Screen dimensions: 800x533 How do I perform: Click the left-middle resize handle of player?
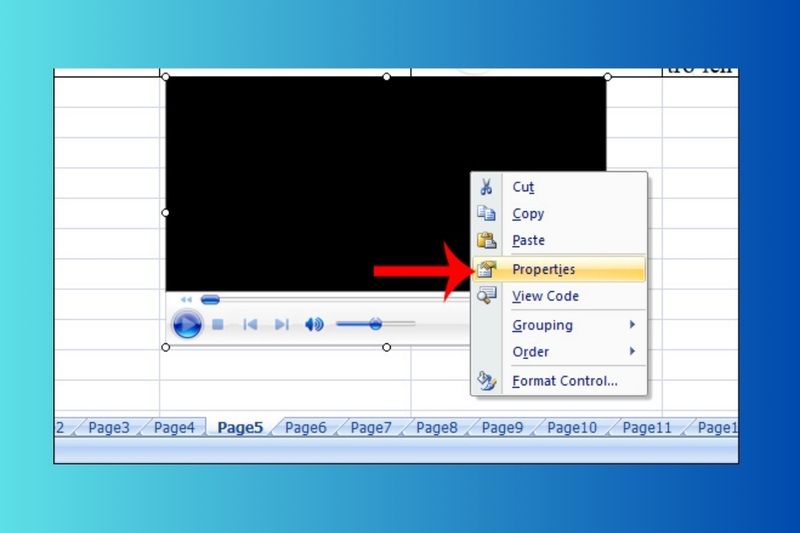165,213
